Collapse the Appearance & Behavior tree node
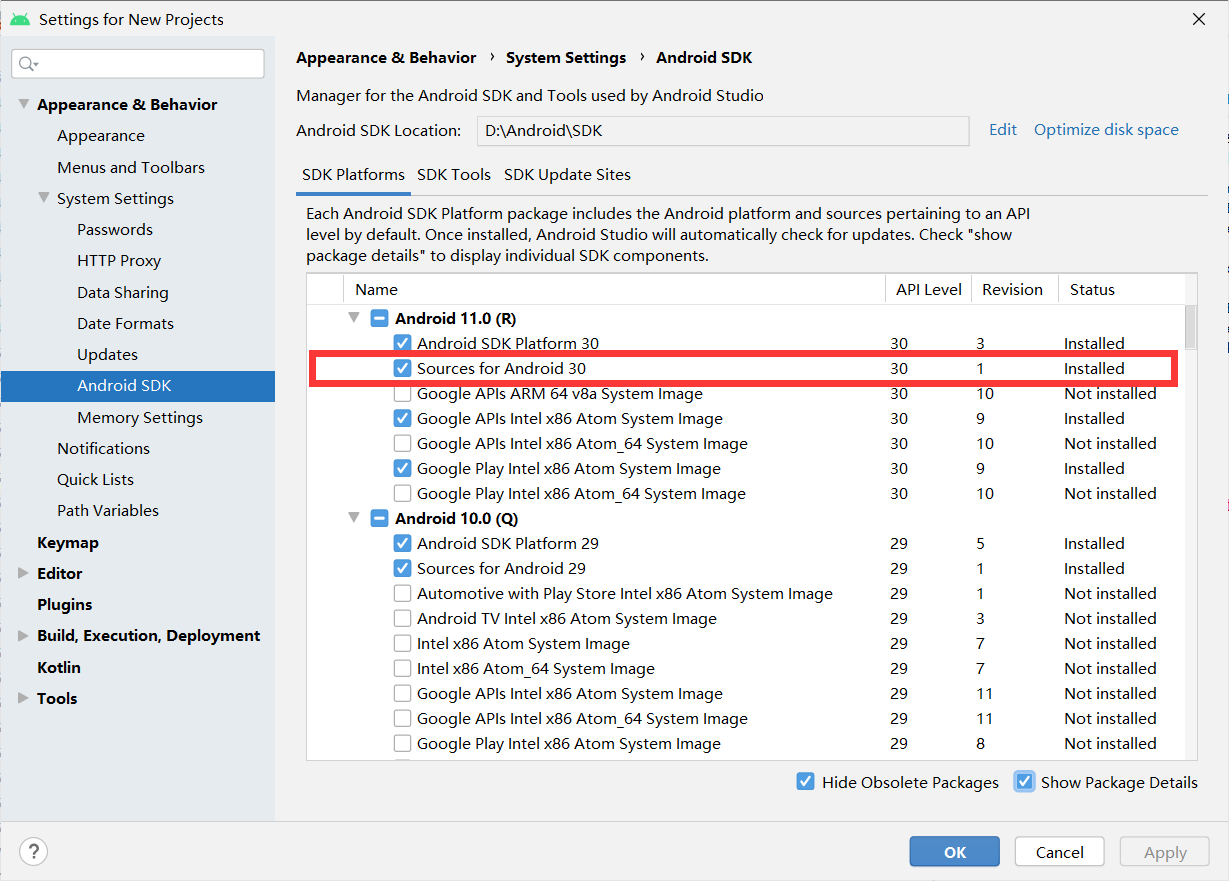 tap(23, 104)
